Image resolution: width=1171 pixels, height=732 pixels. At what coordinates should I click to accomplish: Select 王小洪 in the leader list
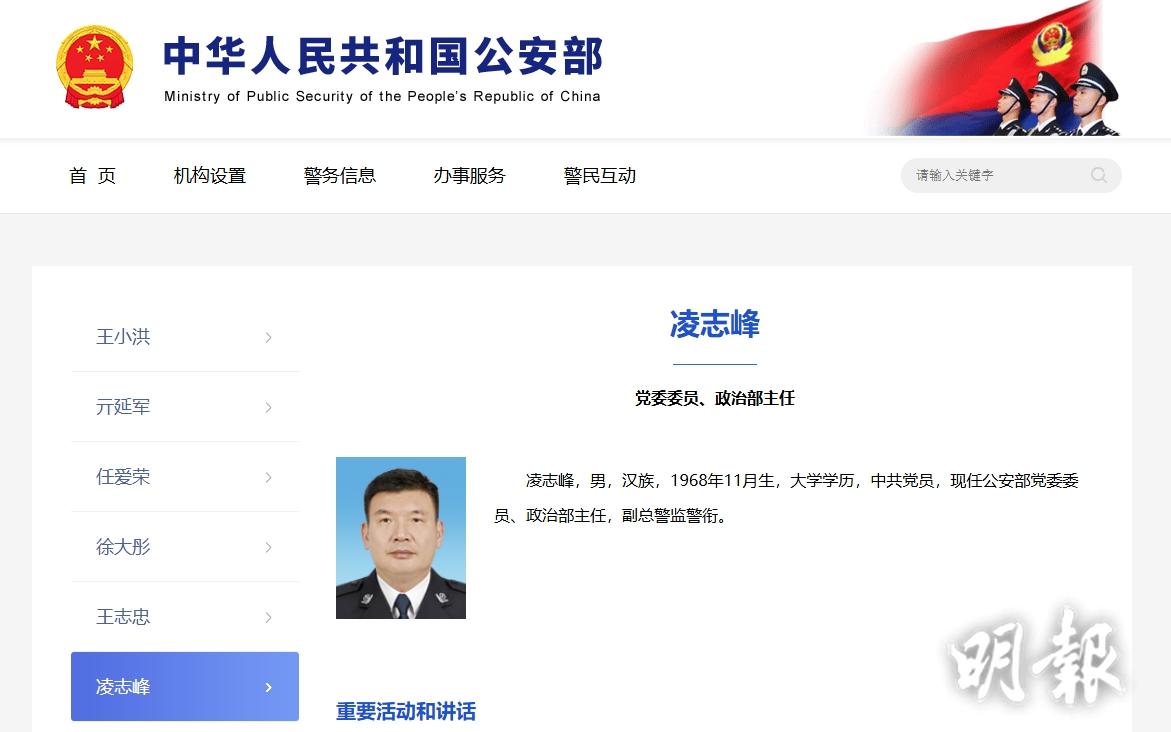coord(184,337)
